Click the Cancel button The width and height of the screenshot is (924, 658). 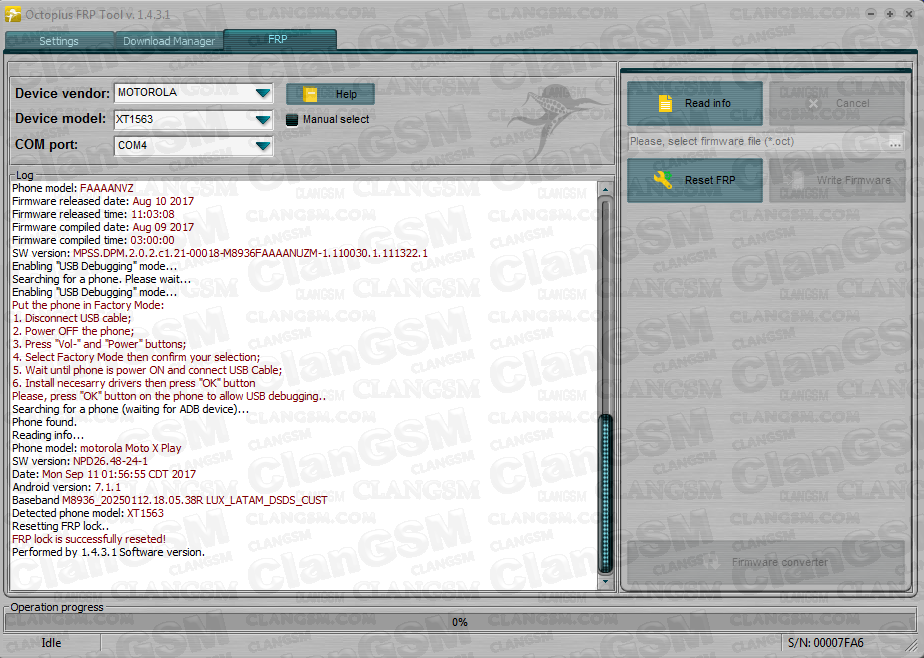pyautogui.click(x=837, y=103)
